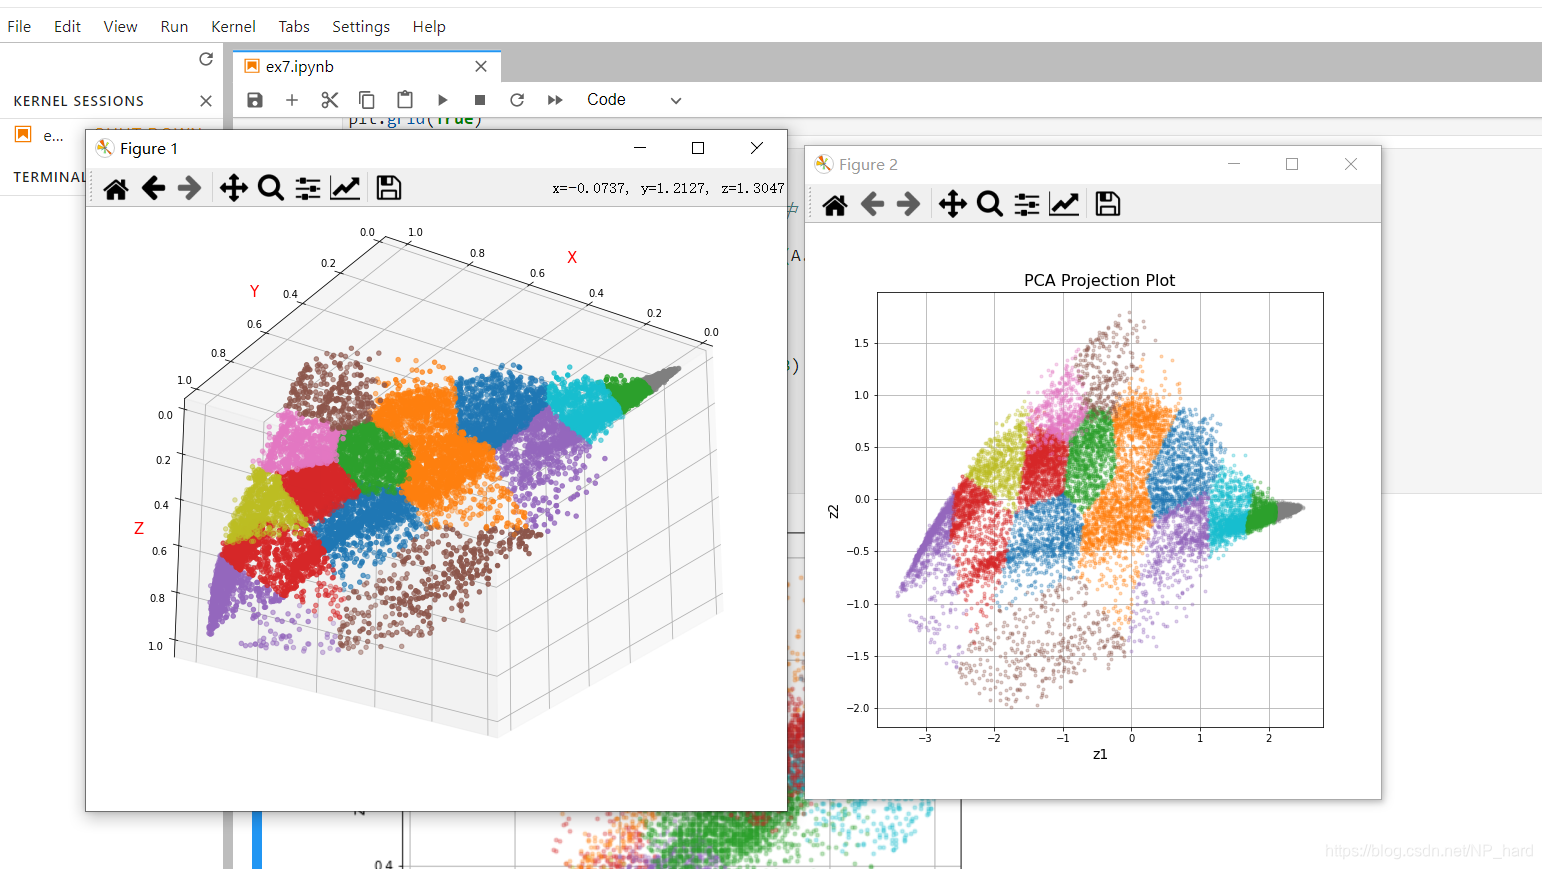Reset Figure 1 to original view
This screenshot has height=869, width=1542.
pos(116,188)
